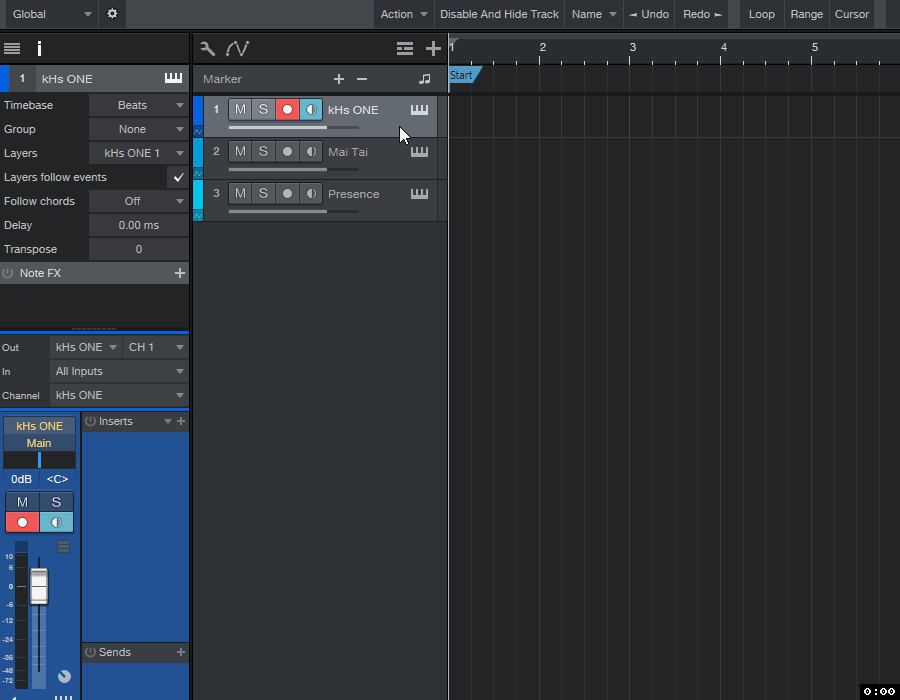Image resolution: width=900 pixels, height=700 pixels.
Task: Solo the kHs ONE track
Action: tap(263, 110)
